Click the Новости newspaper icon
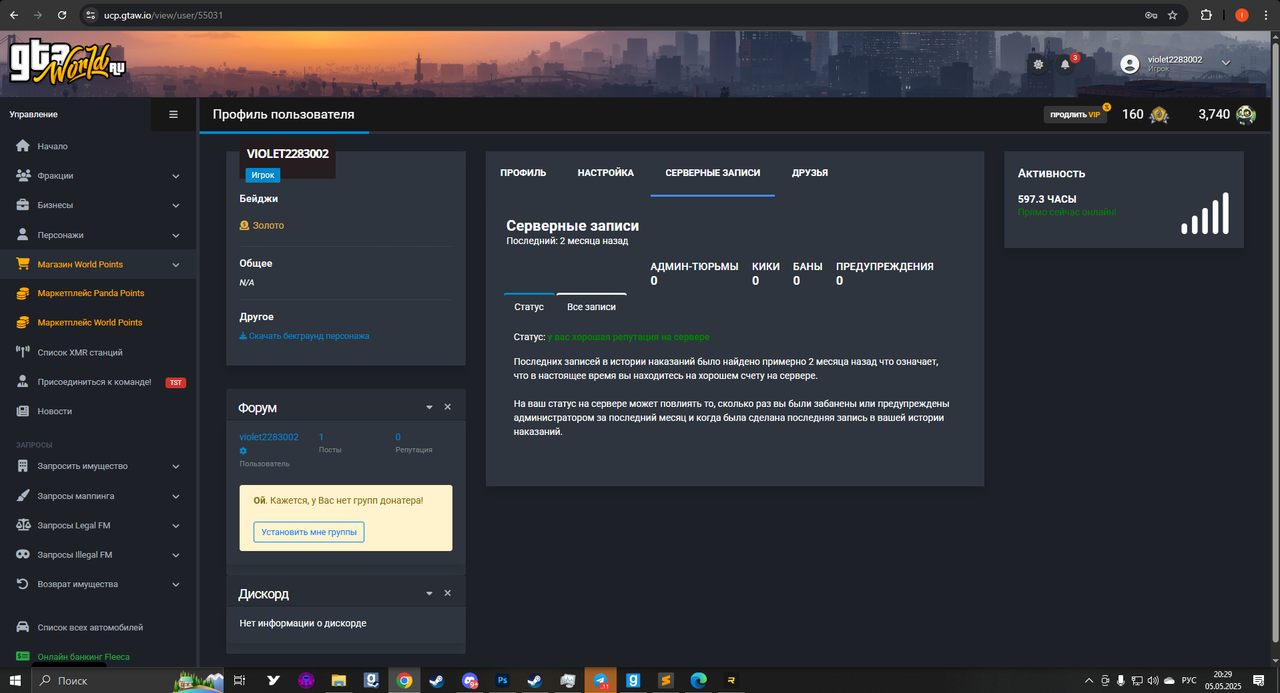The image size is (1280, 693). (23, 411)
